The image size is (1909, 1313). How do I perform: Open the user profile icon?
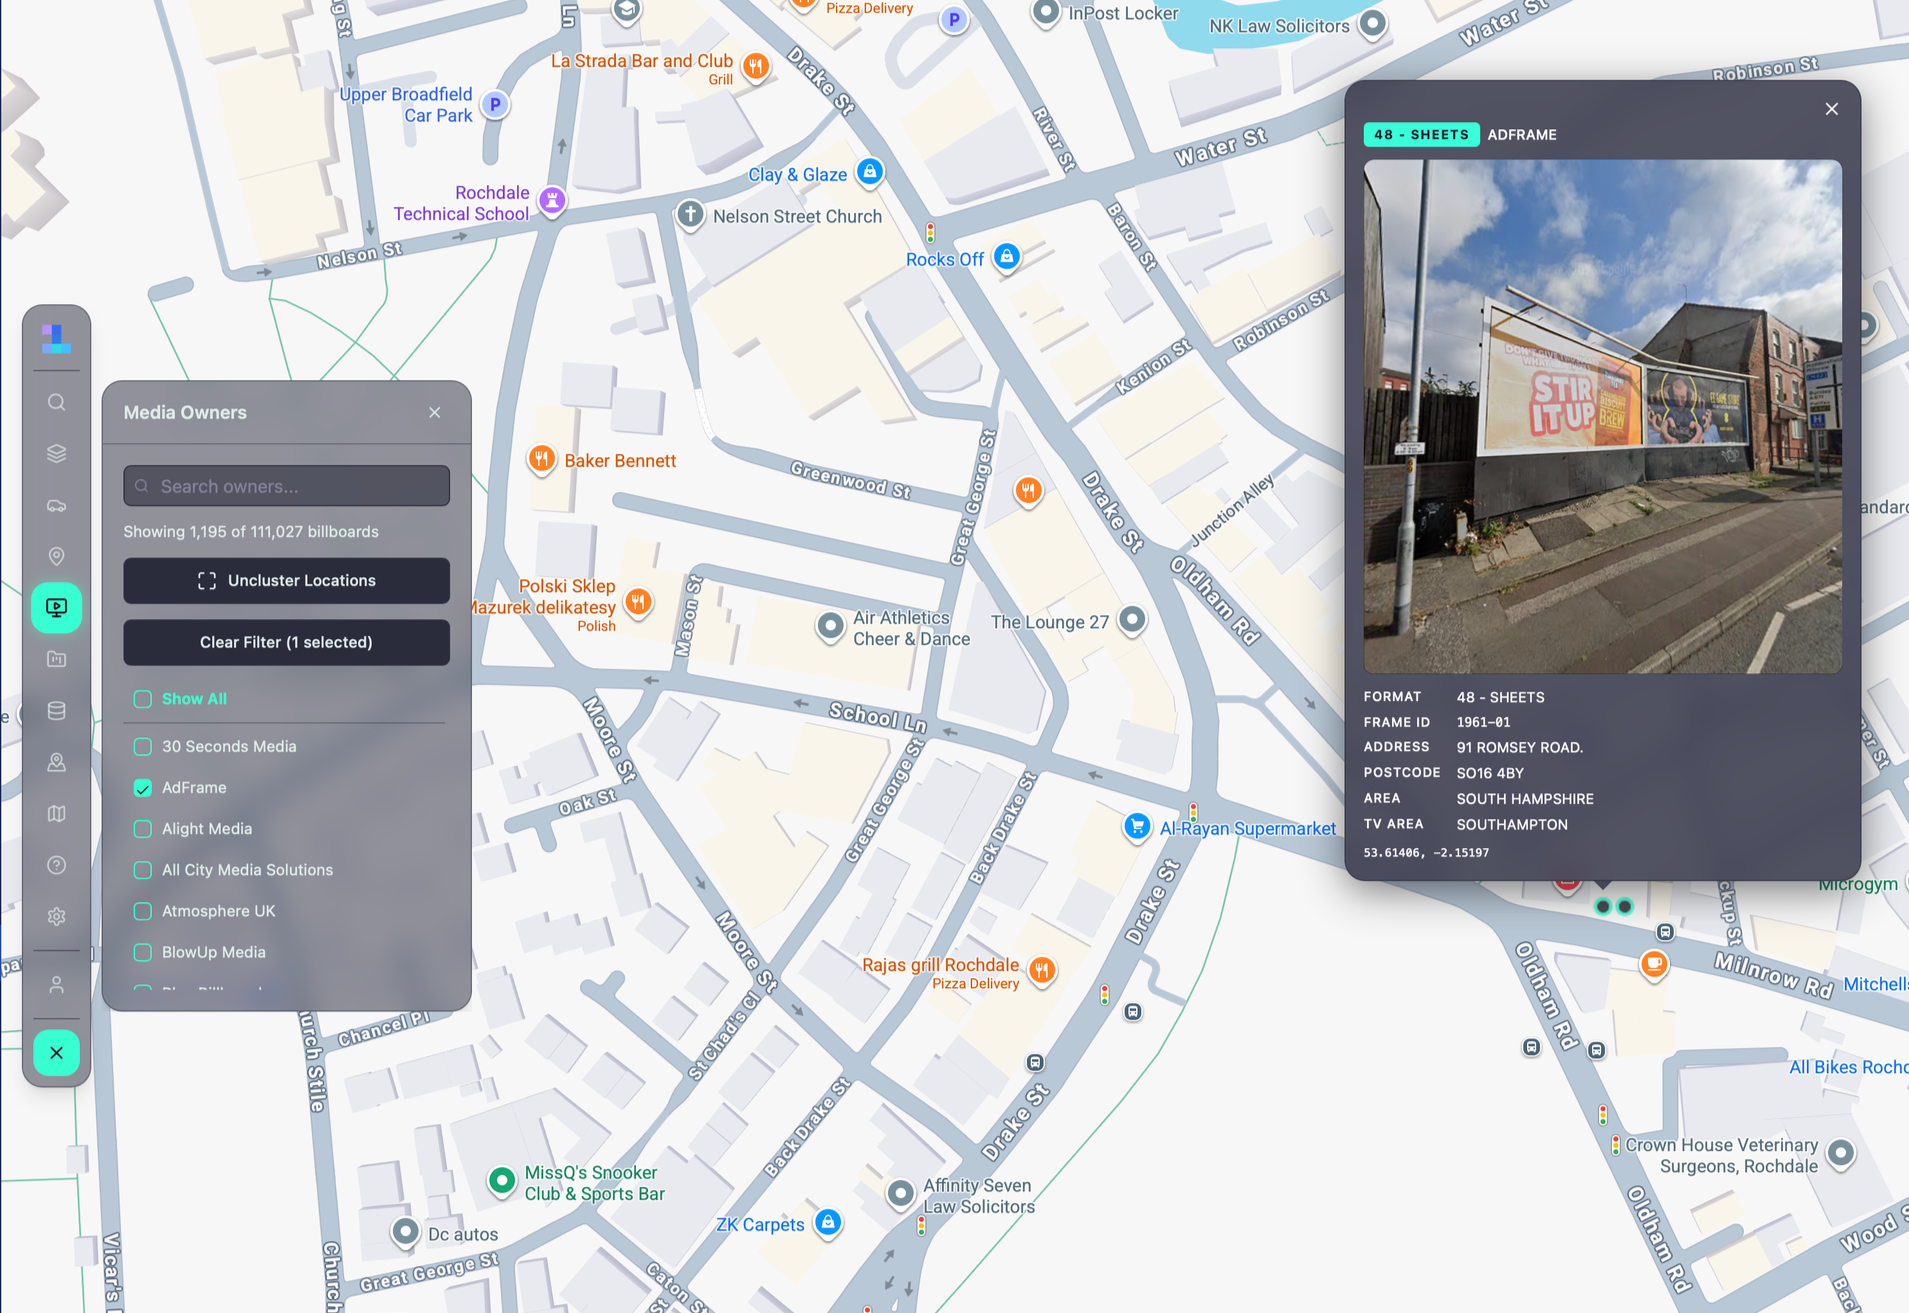tap(57, 985)
